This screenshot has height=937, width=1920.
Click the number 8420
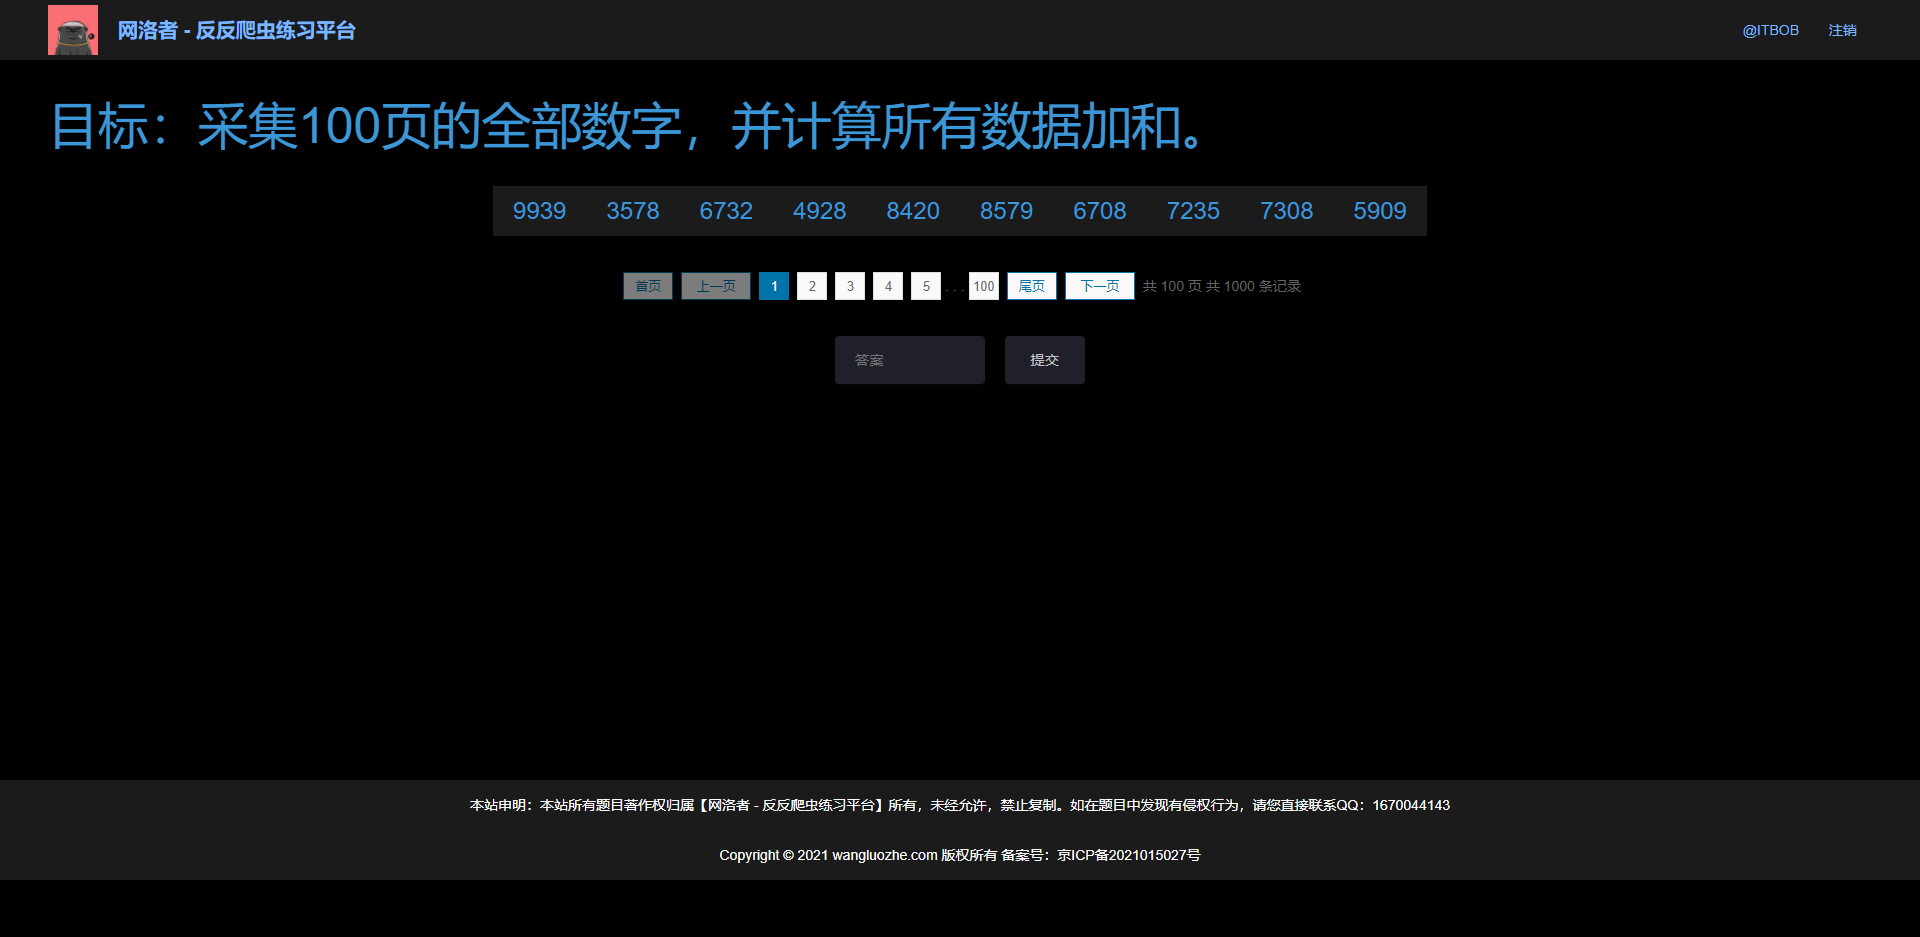coord(913,211)
